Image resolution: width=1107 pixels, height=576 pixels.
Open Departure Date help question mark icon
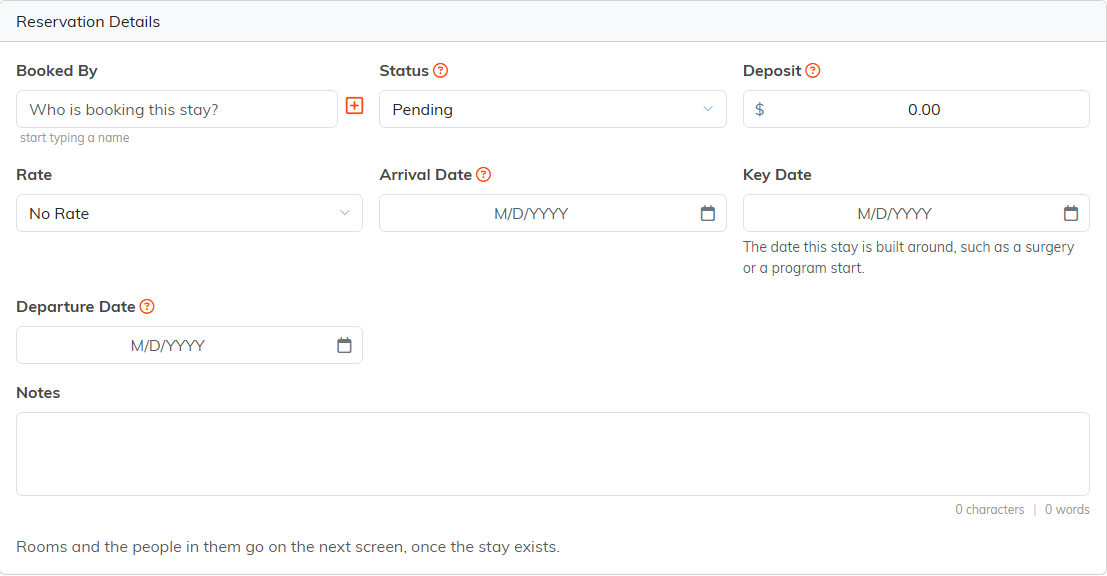[147, 306]
